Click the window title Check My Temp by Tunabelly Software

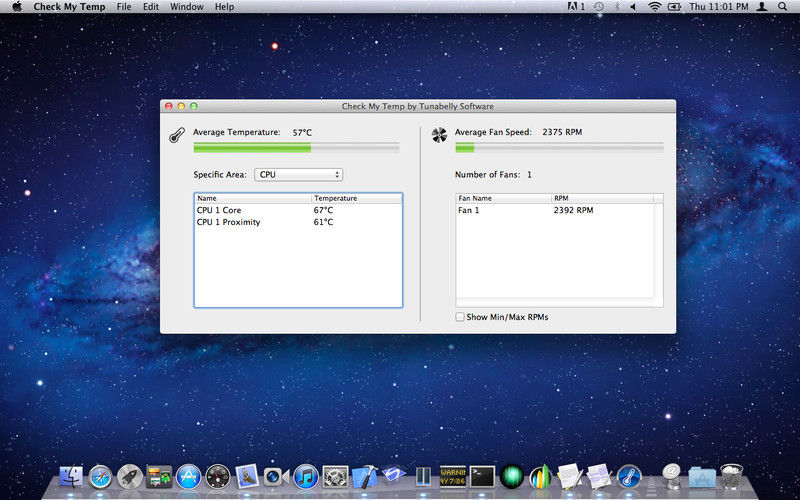[417, 106]
